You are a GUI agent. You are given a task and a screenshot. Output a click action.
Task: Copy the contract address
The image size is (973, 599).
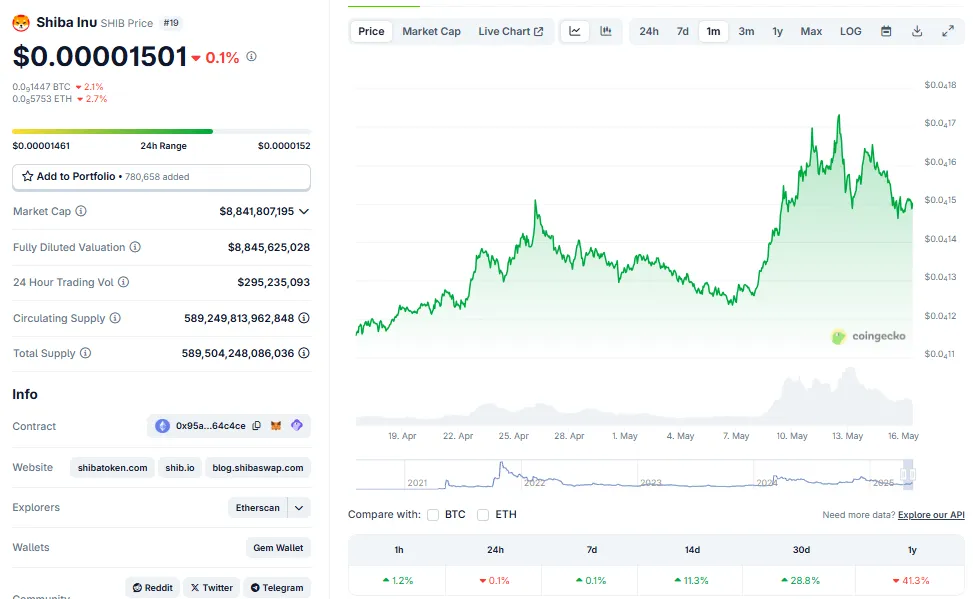[x=256, y=426]
